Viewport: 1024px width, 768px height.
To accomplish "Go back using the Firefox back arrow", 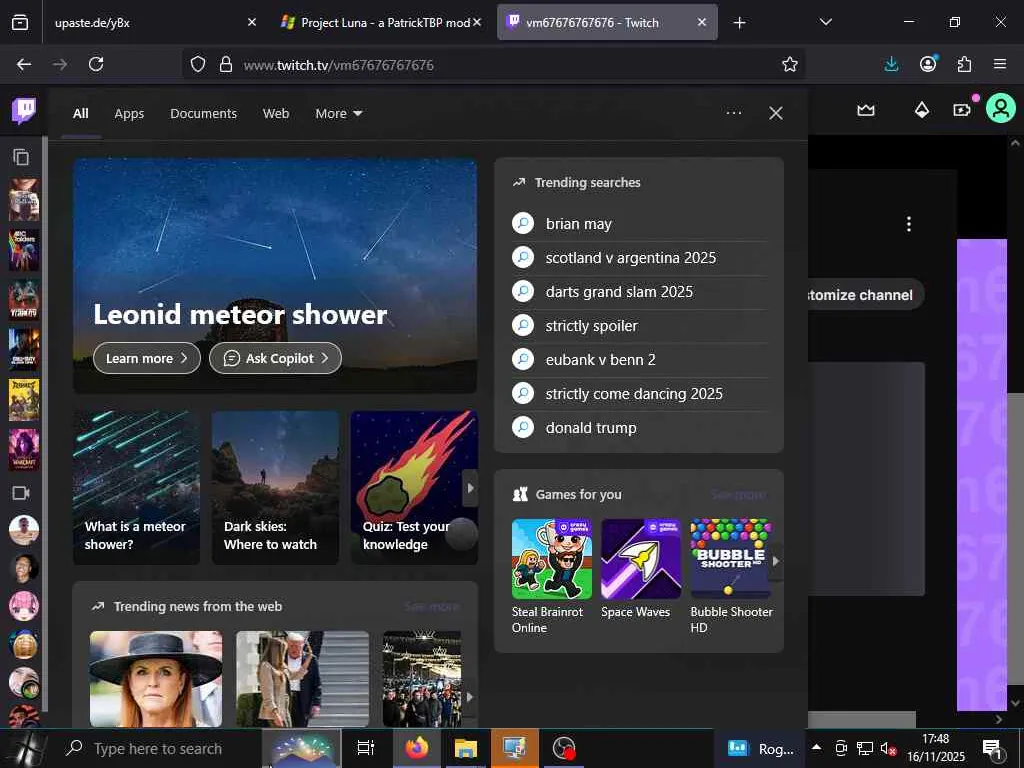I will (24, 64).
